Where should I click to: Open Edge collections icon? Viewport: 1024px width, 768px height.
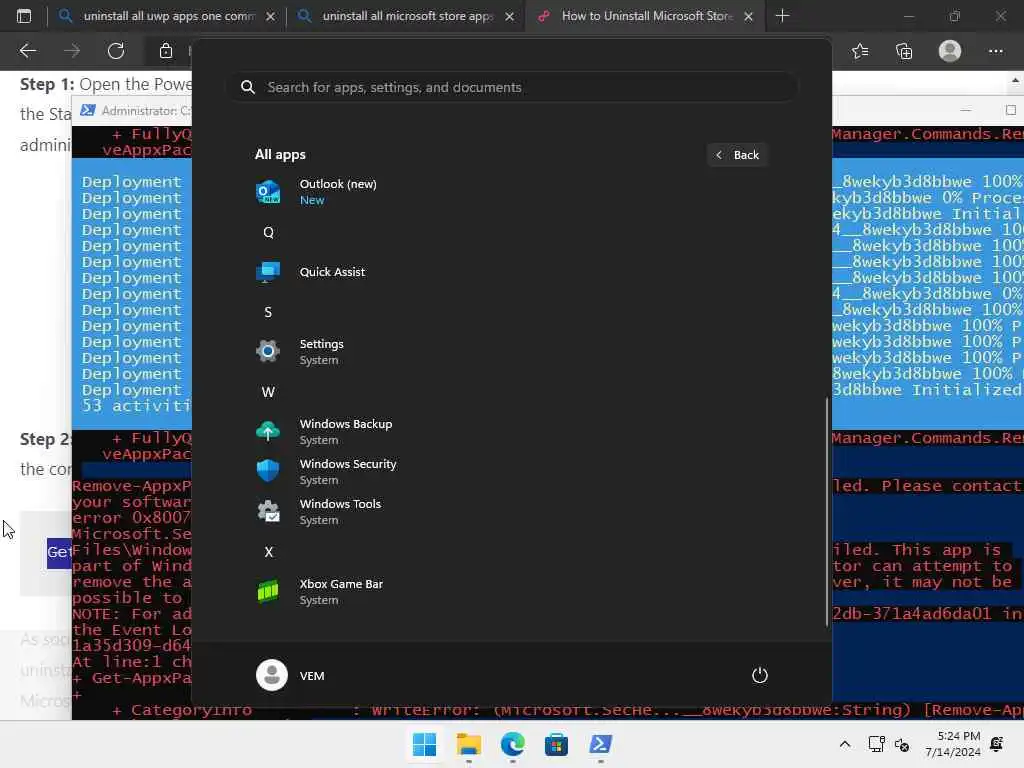pyautogui.click(x=904, y=51)
